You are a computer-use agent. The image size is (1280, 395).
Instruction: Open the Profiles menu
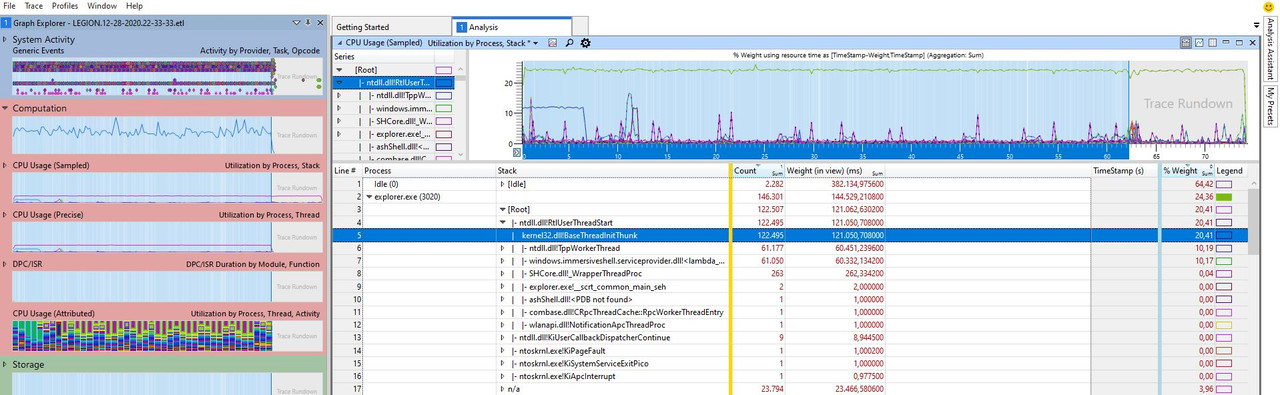65,6
